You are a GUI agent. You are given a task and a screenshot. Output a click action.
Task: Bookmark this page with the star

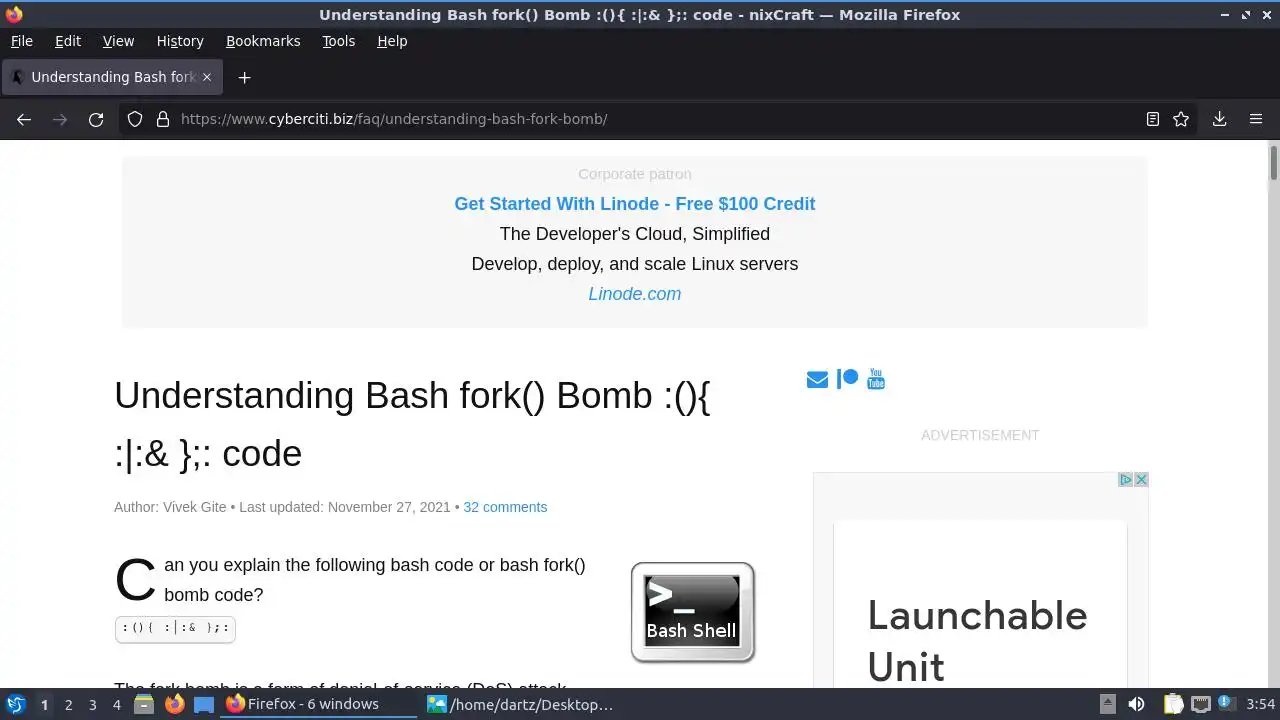point(1181,119)
